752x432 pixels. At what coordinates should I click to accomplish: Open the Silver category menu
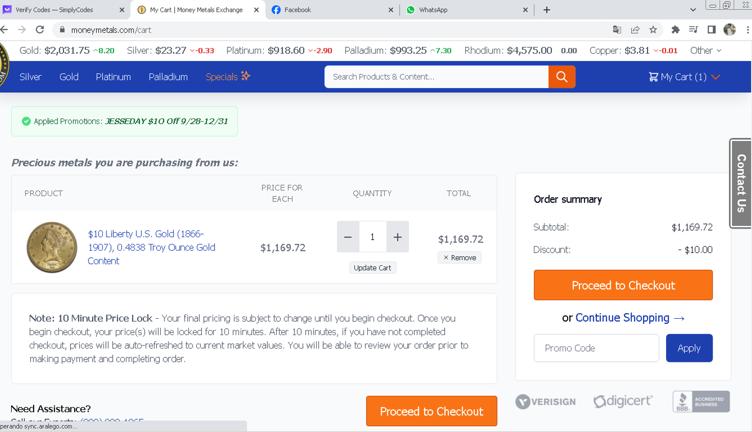click(30, 77)
